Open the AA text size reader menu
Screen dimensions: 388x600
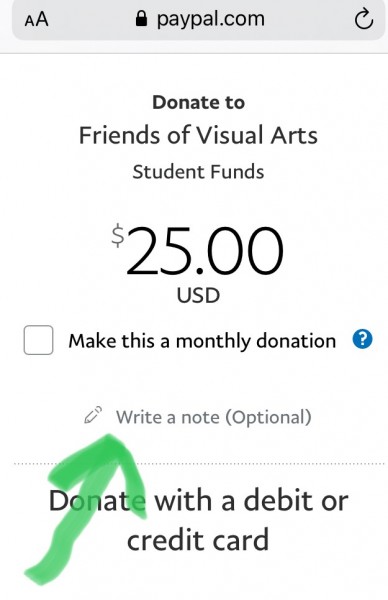click(x=36, y=20)
